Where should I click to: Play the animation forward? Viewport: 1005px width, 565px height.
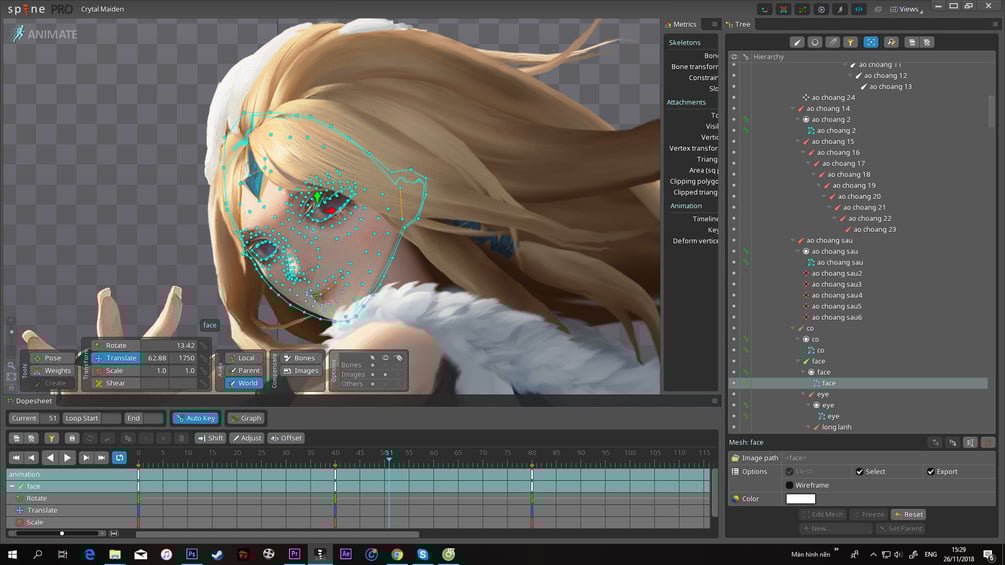67,457
